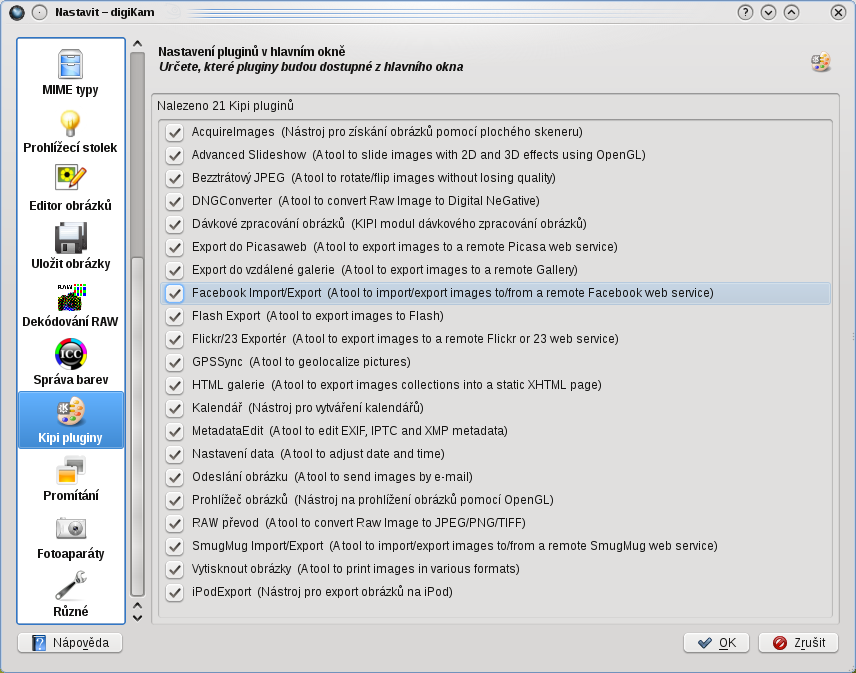Viewport: 856px width, 673px height.
Task: Uncheck the RAW převod plugin
Action: [175, 523]
